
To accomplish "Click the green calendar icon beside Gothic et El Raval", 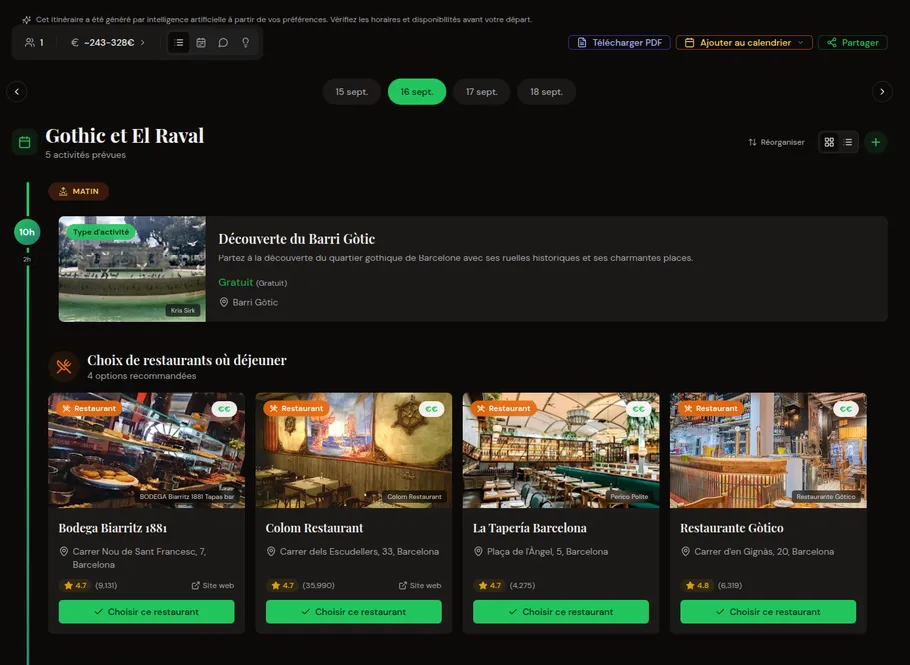I will [24, 142].
